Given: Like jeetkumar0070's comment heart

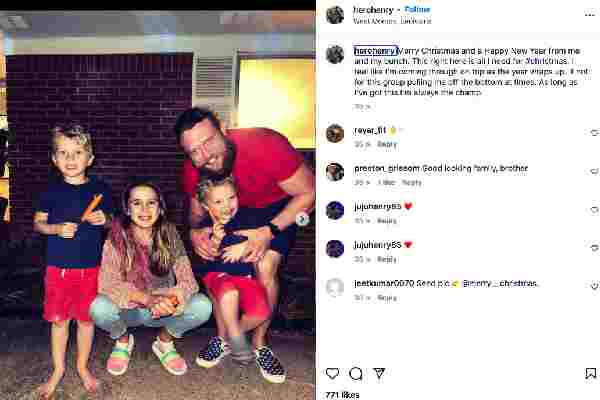Looking at the screenshot, I should [x=594, y=286].
